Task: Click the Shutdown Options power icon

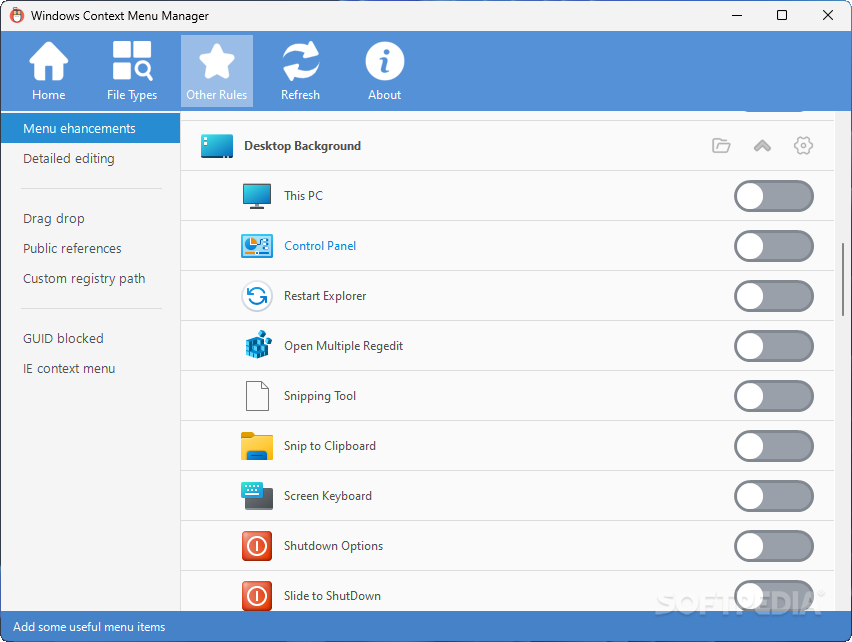Action: [257, 546]
